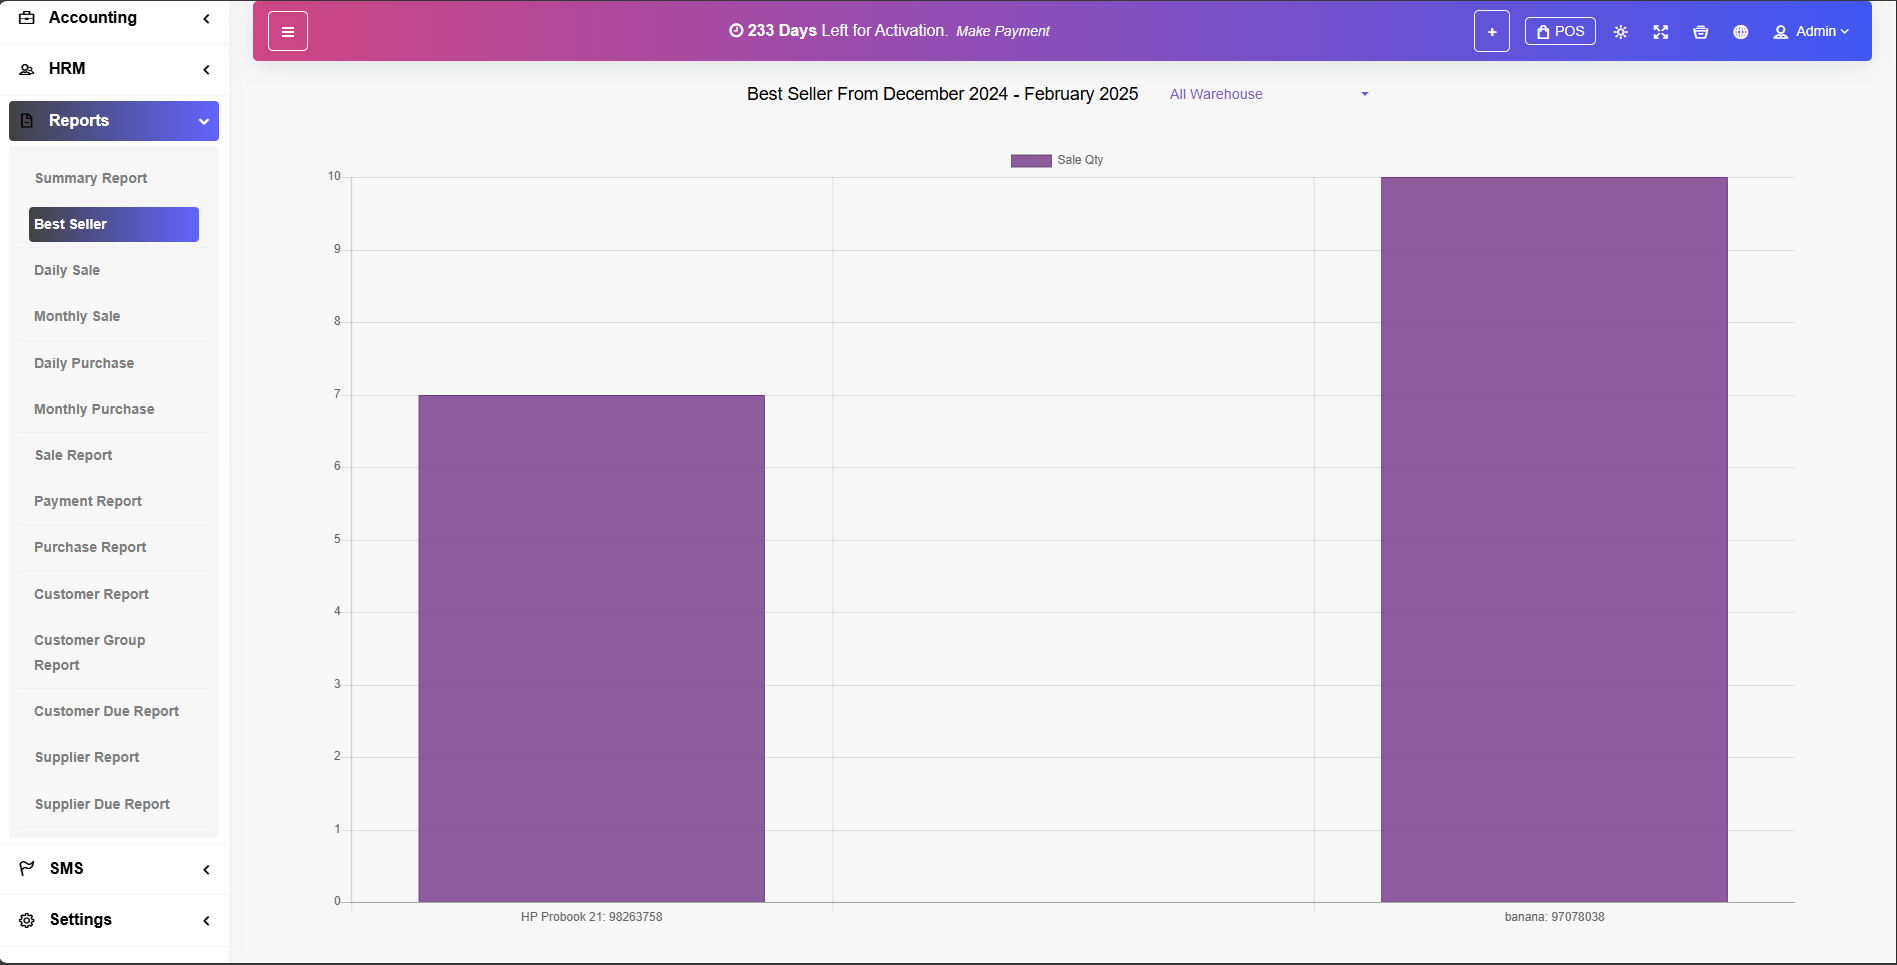Open the All Warehouse dropdown
This screenshot has height=965, width=1897.
1268,94
